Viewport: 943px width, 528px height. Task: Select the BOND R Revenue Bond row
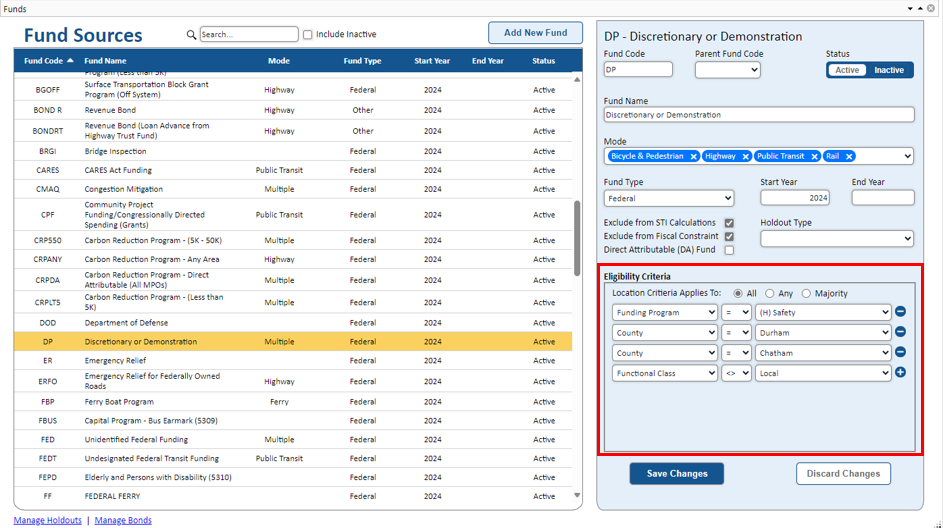click(x=293, y=110)
